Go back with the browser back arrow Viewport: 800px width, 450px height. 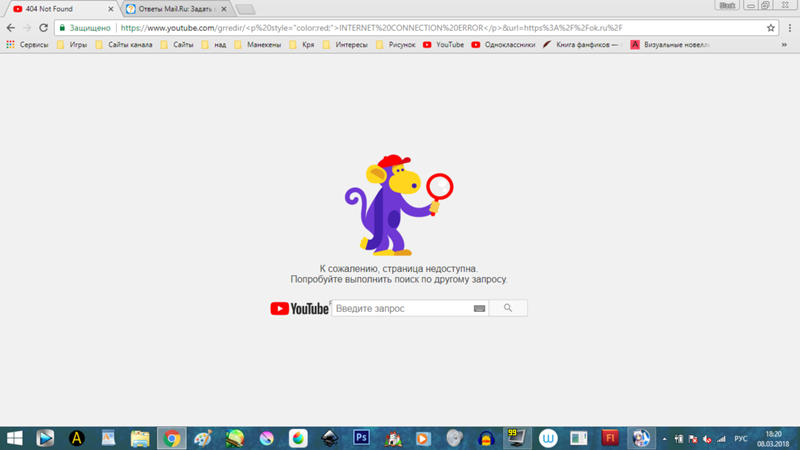tap(11, 28)
